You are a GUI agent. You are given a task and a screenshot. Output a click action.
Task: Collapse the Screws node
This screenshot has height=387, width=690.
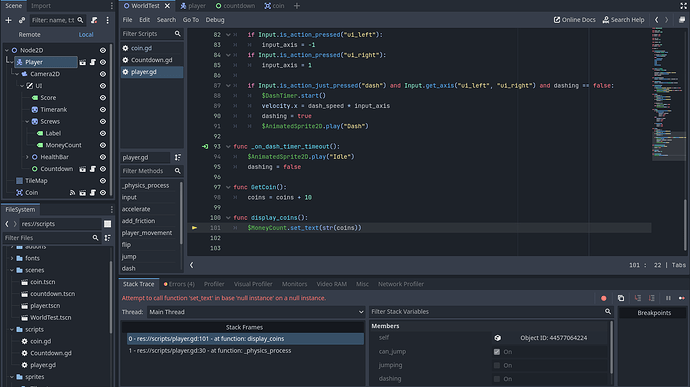click(27, 122)
